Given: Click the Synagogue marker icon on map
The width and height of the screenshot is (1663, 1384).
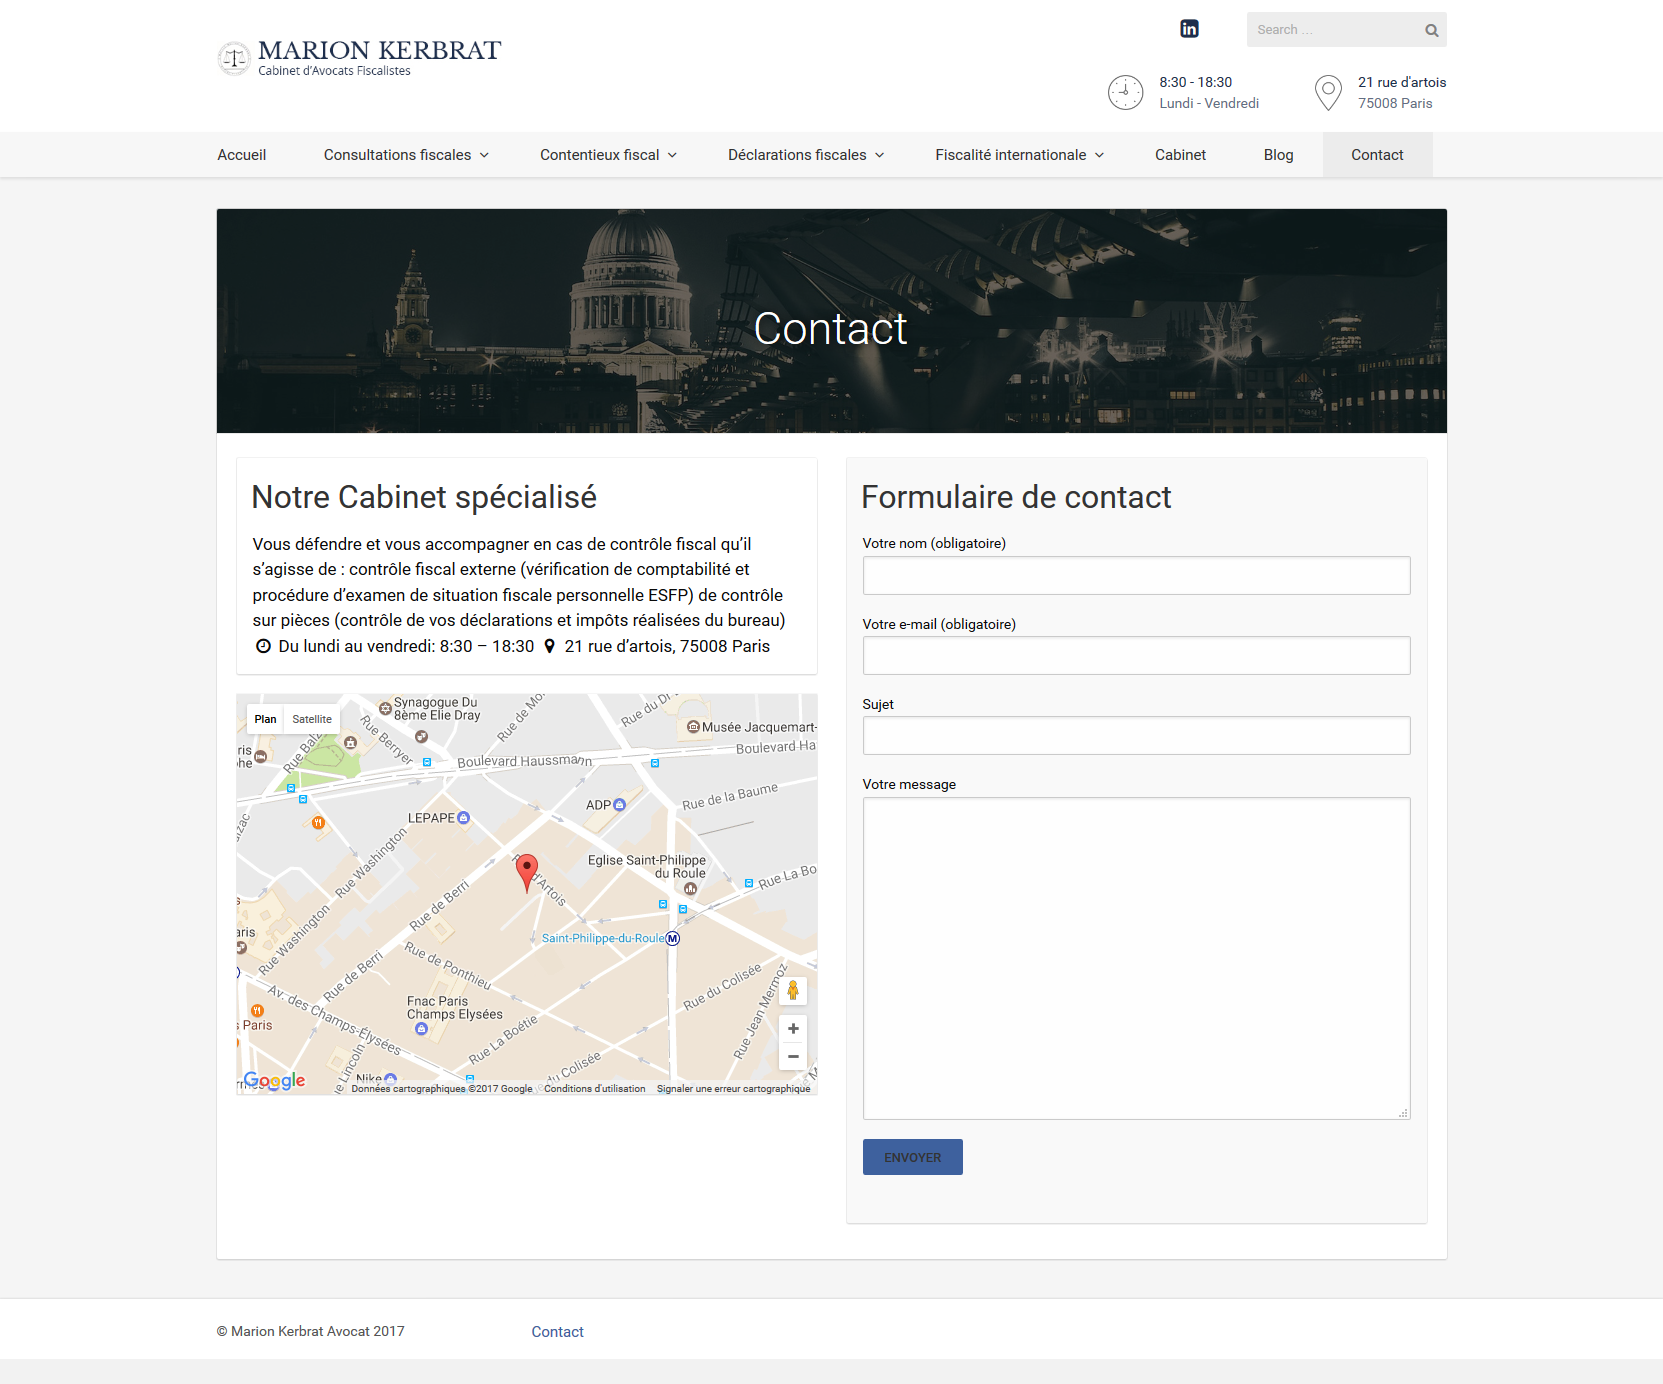Looking at the screenshot, I should point(385,708).
